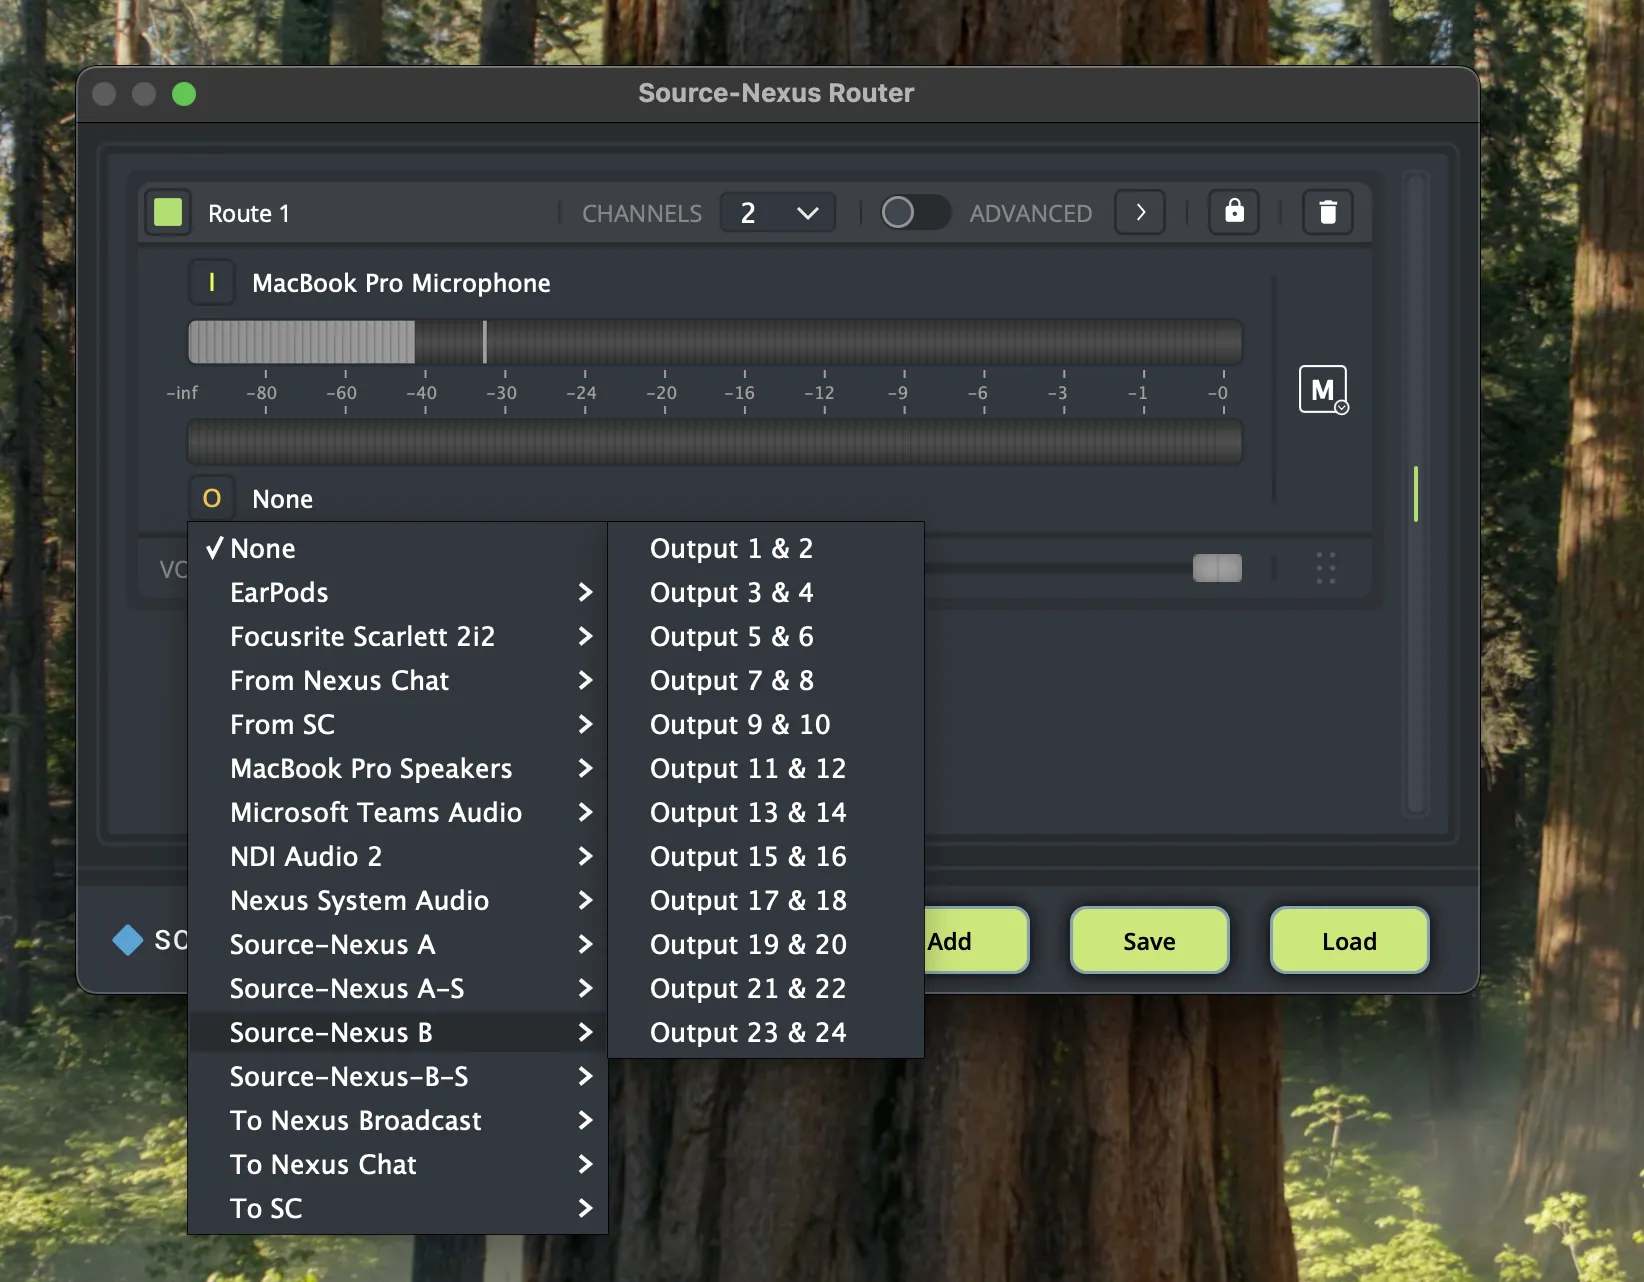The height and width of the screenshot is (1282, 1644).
Task: Open the Focusrite Scarlett 2i2 submenu
Action: coord(398,636)
